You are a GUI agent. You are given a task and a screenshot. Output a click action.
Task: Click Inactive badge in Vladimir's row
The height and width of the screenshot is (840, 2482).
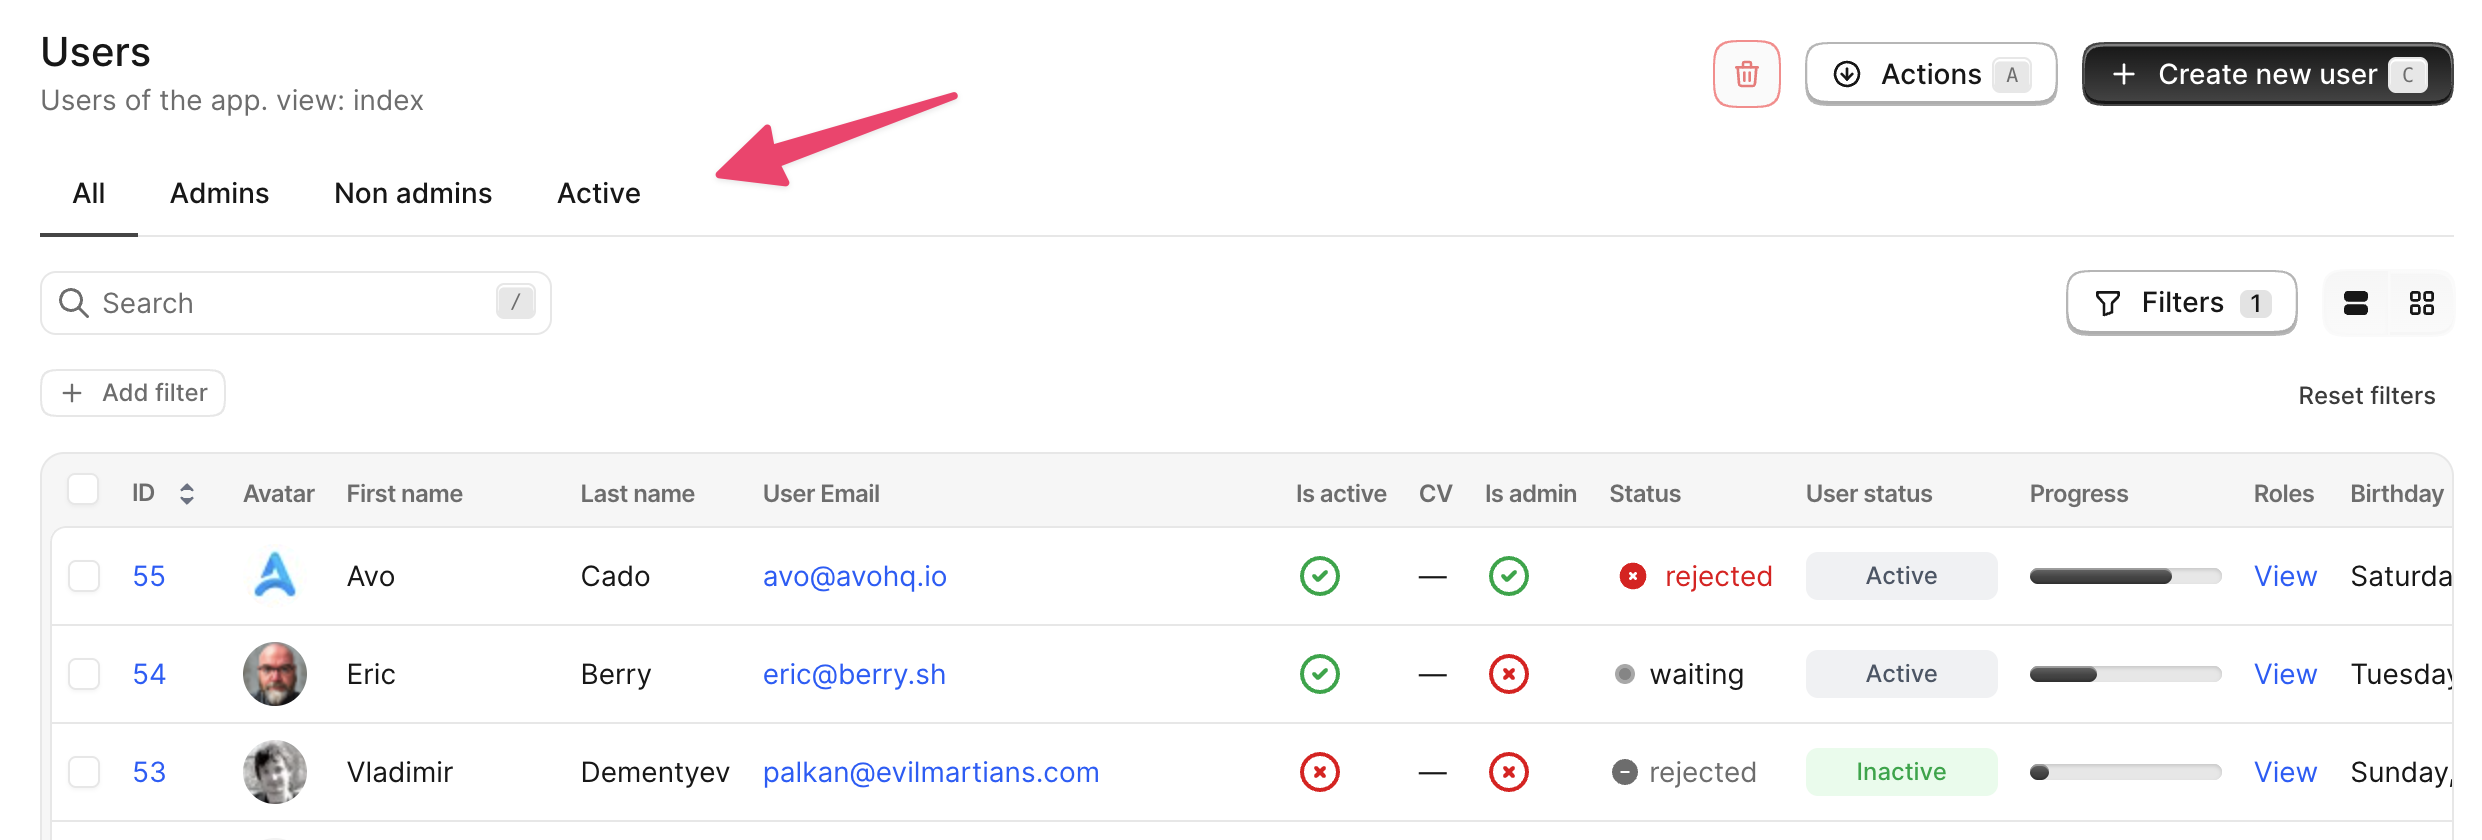pyautogui.click(x=1901, y=772)
